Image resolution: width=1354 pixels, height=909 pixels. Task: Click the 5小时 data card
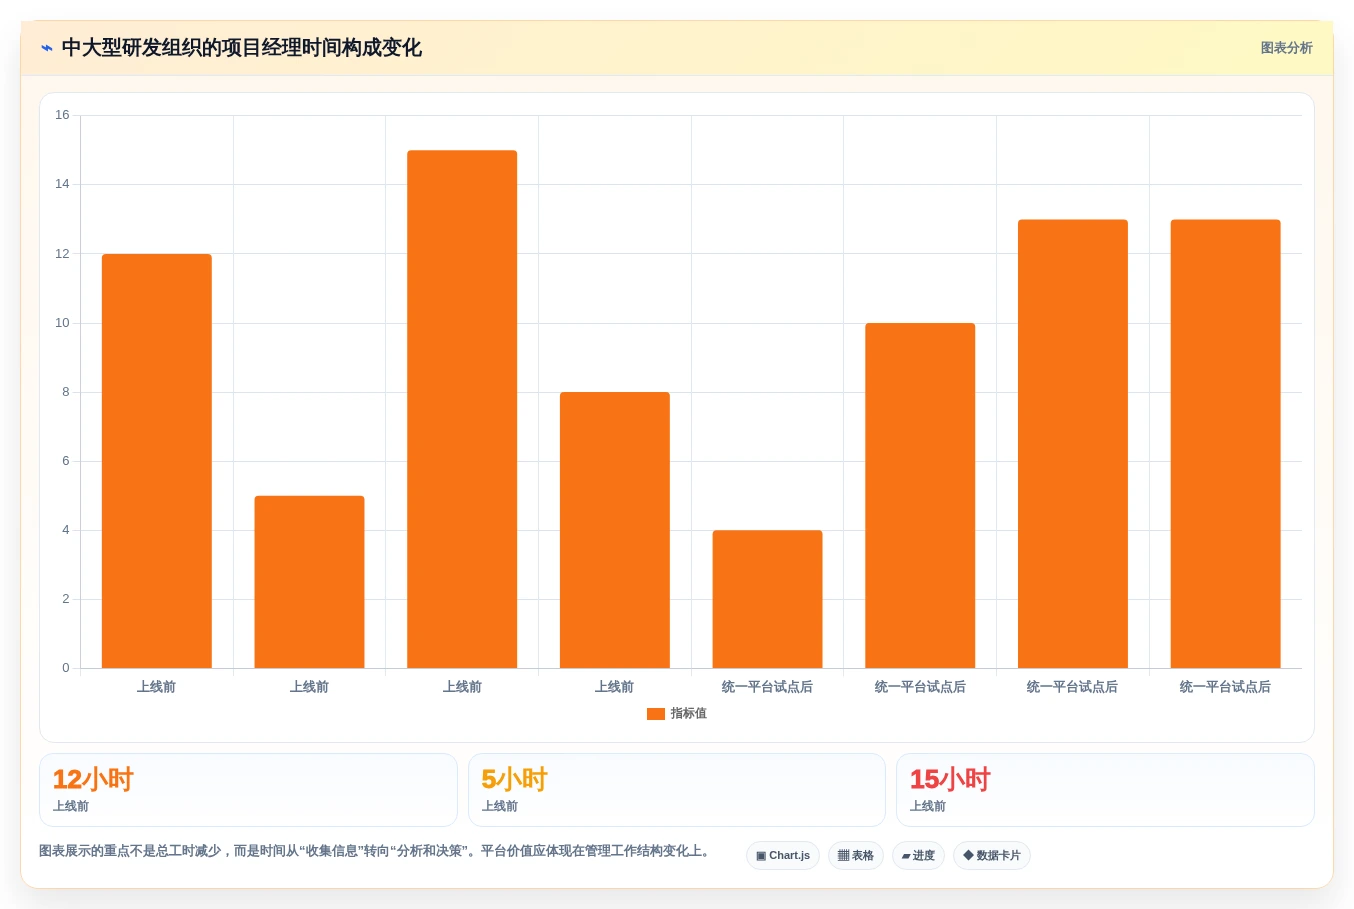[x=677, y=790]
